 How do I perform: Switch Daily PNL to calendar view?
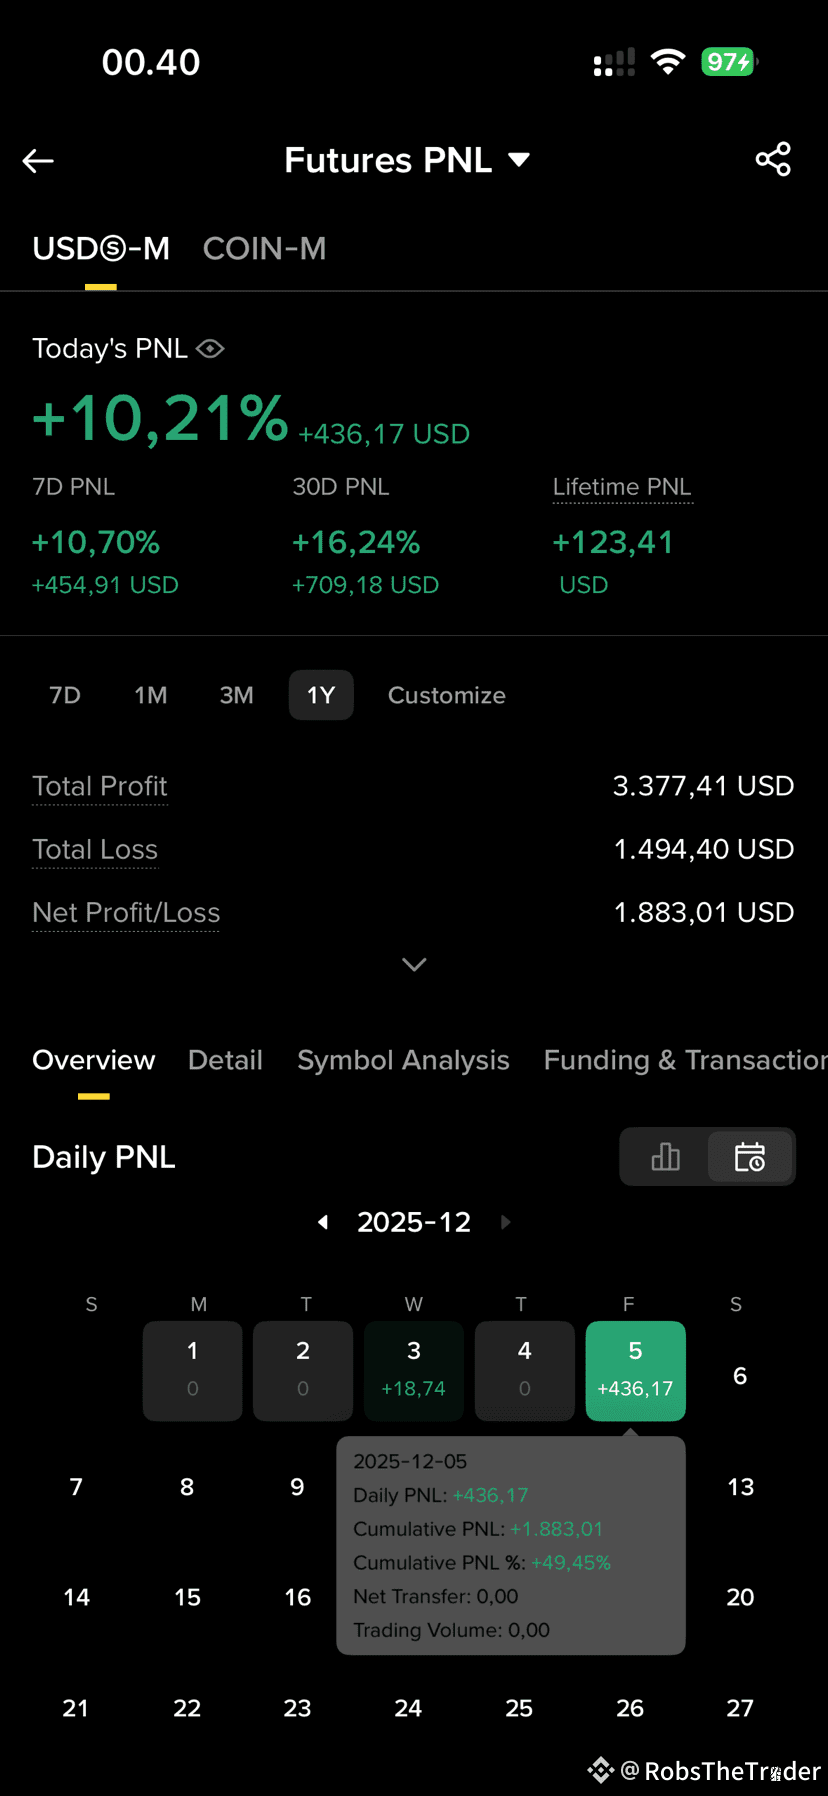(x=750, y=1157)
